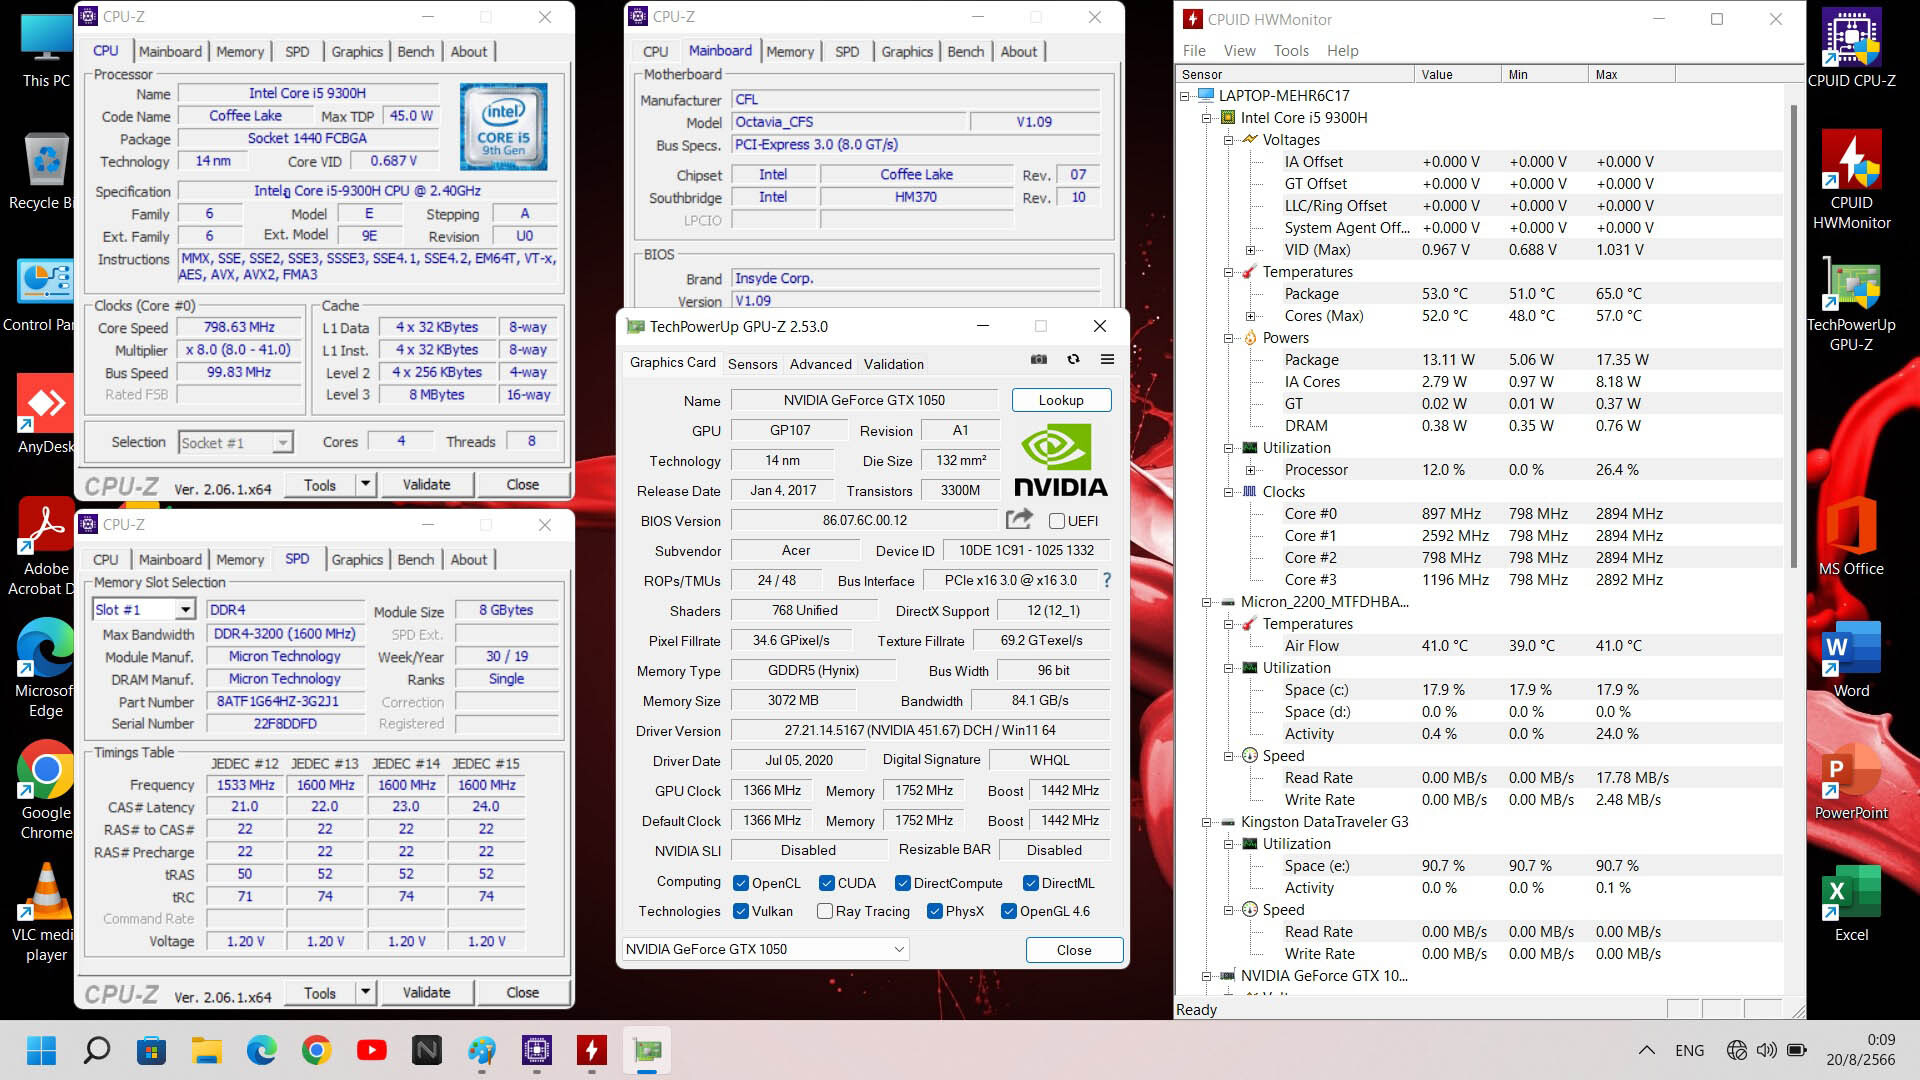Select the Kingston DataTraveler G3 tree row
This screenshot has width=1920, height=1080.
1324,822
